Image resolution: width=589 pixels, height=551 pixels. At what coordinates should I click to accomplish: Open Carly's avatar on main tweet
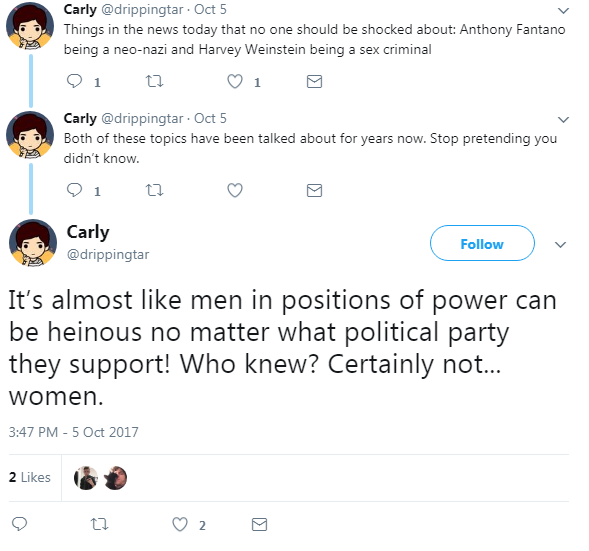(x=33, y=243)
